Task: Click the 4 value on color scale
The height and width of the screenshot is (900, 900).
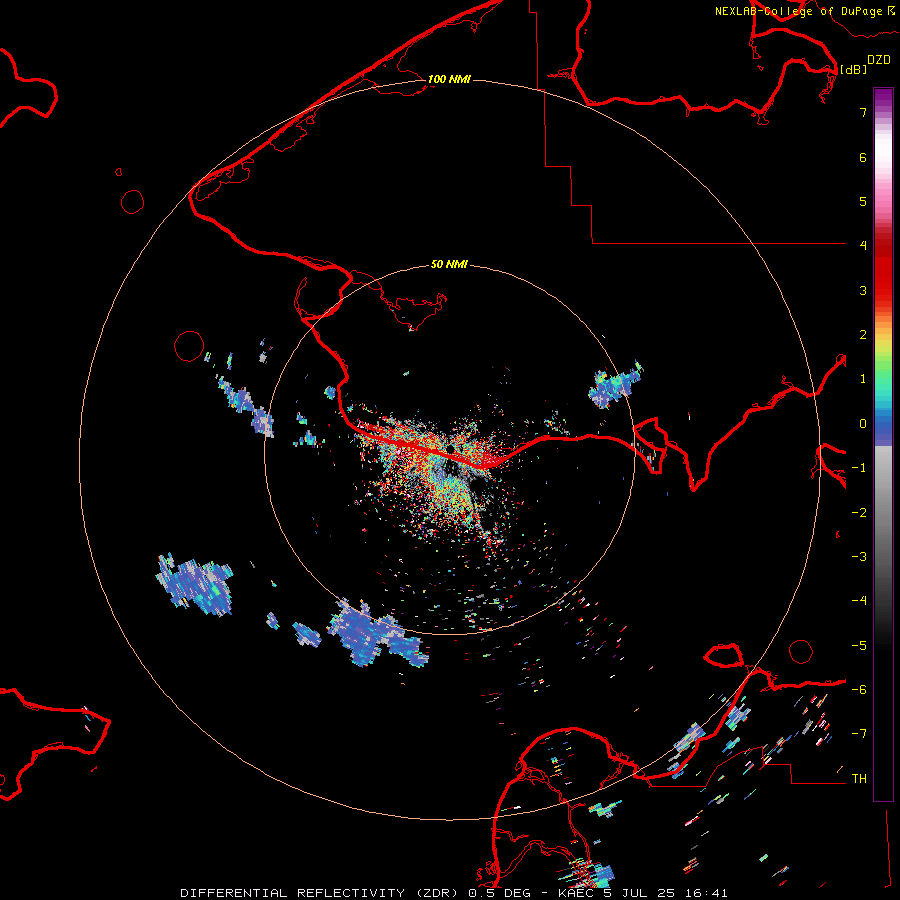Action: 863,246
